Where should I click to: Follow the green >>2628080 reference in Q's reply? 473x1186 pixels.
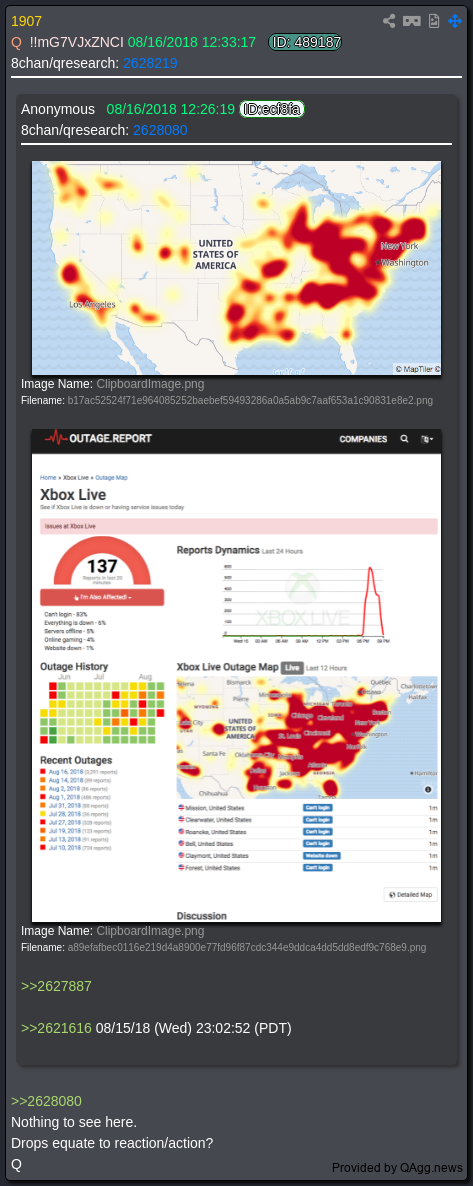[x=46, y=1101]
